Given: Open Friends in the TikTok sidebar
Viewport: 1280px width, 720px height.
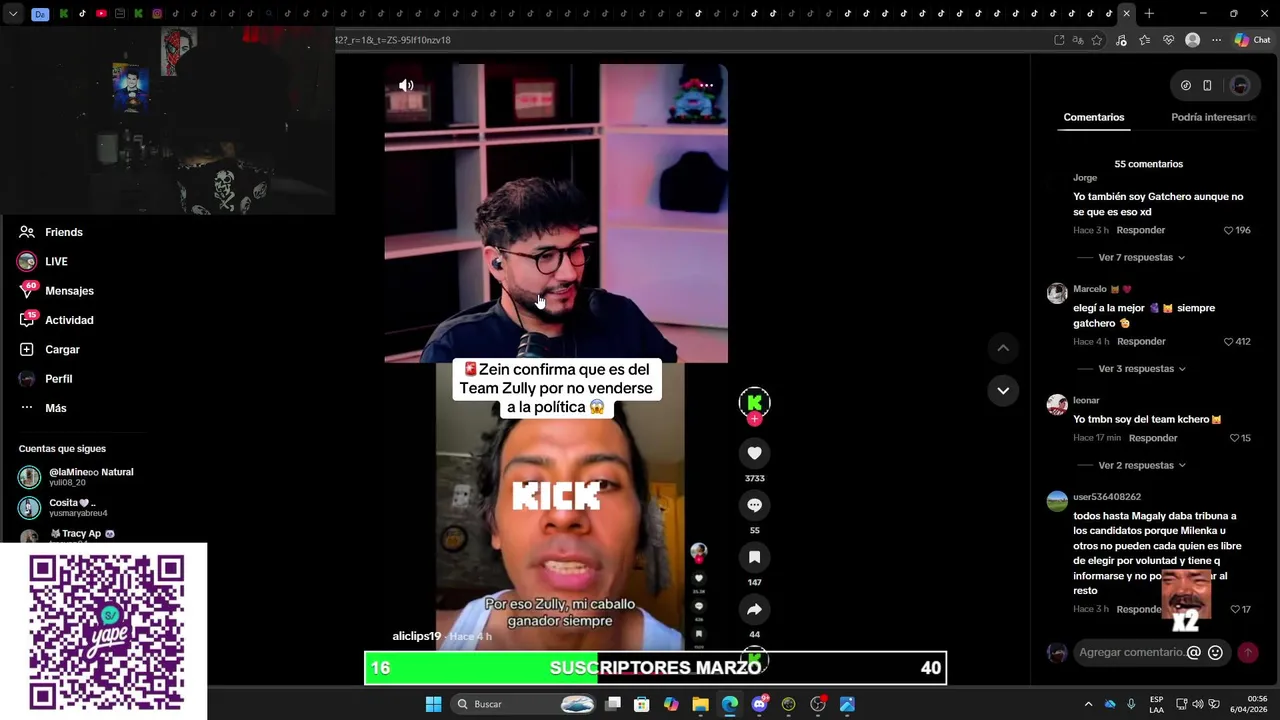Looking at the screenshot, I should tap(64, 232).
